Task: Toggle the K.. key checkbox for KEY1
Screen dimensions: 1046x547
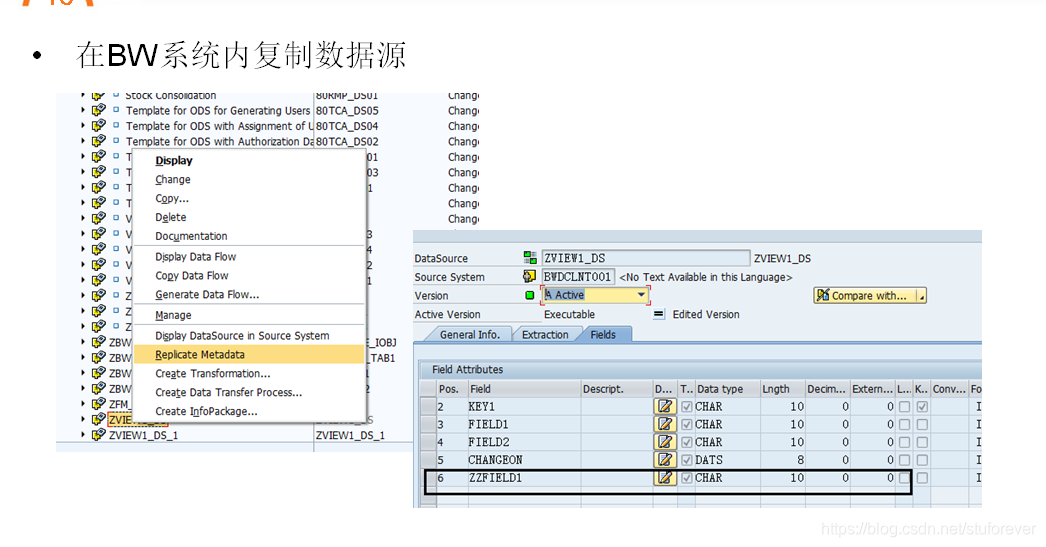Action: tap(922, 406)
